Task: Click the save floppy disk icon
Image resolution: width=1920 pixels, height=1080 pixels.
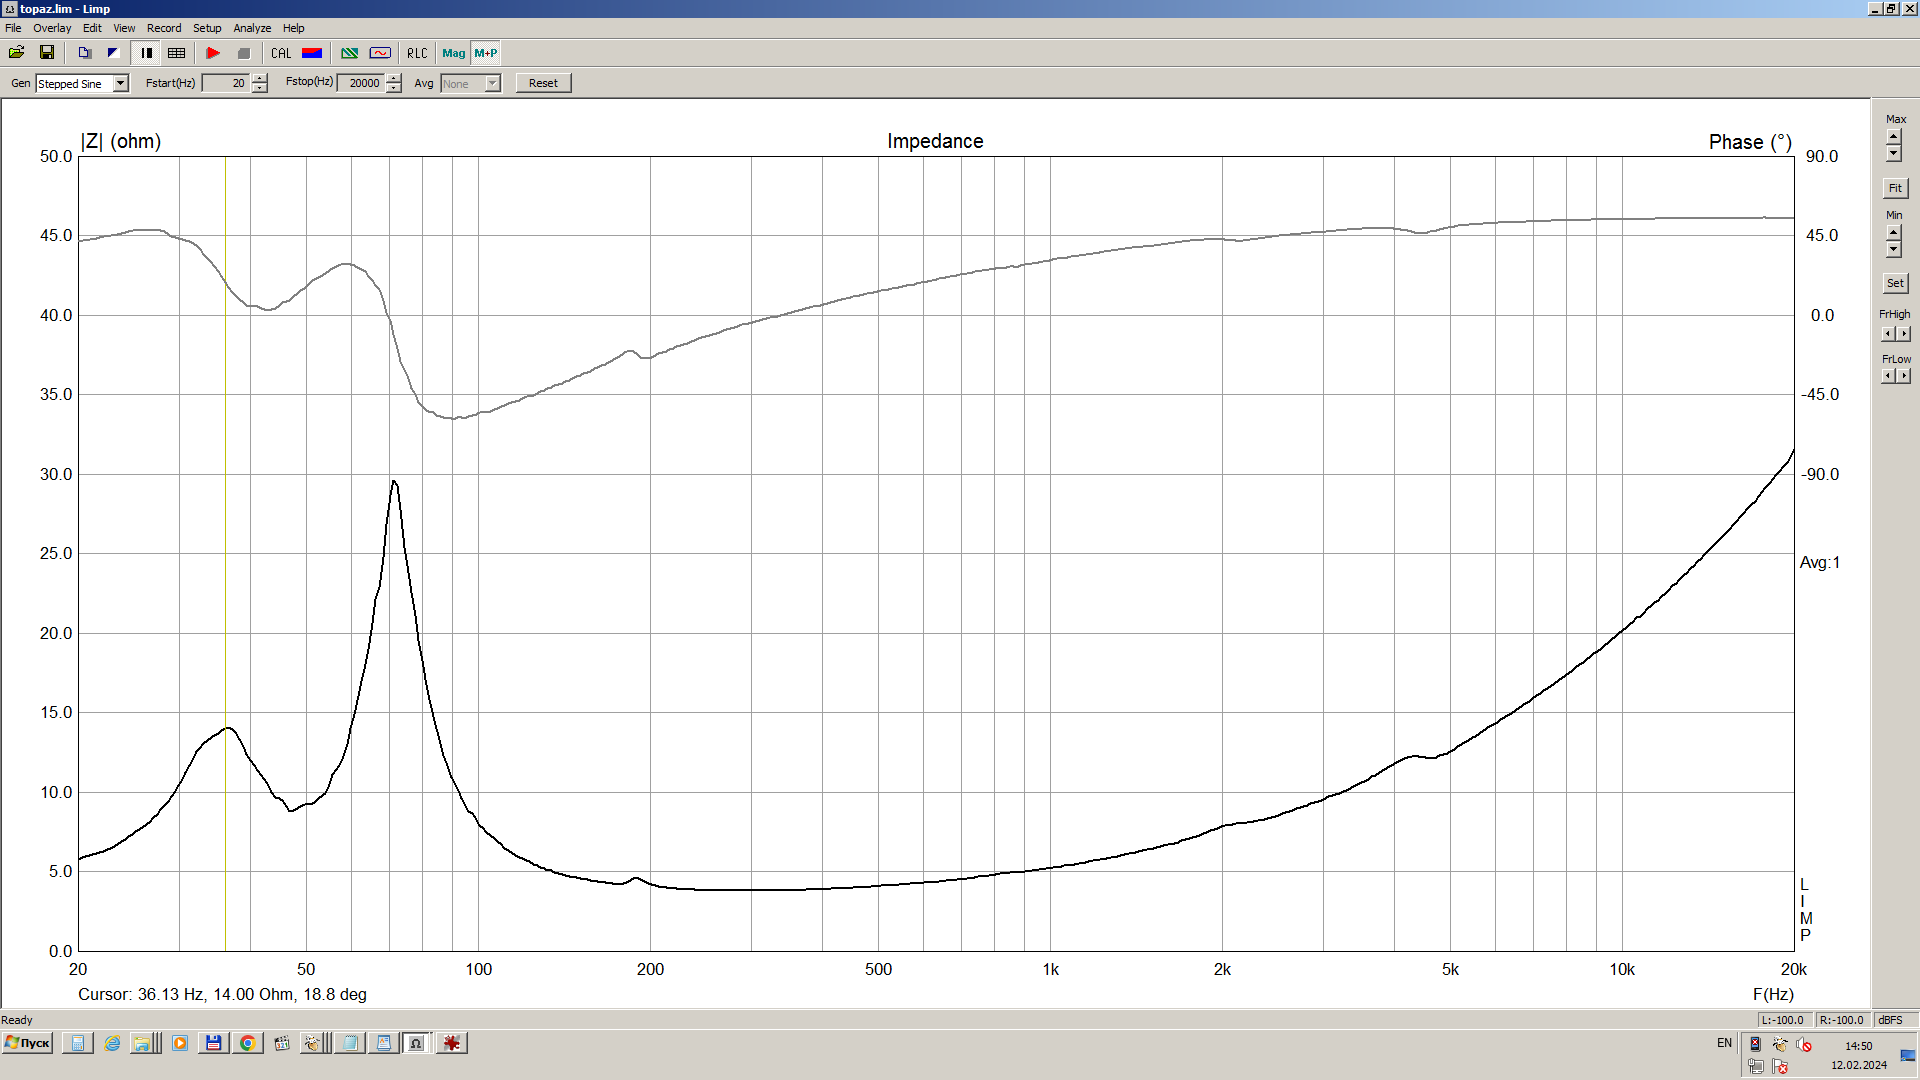Action: click(46, 53)
